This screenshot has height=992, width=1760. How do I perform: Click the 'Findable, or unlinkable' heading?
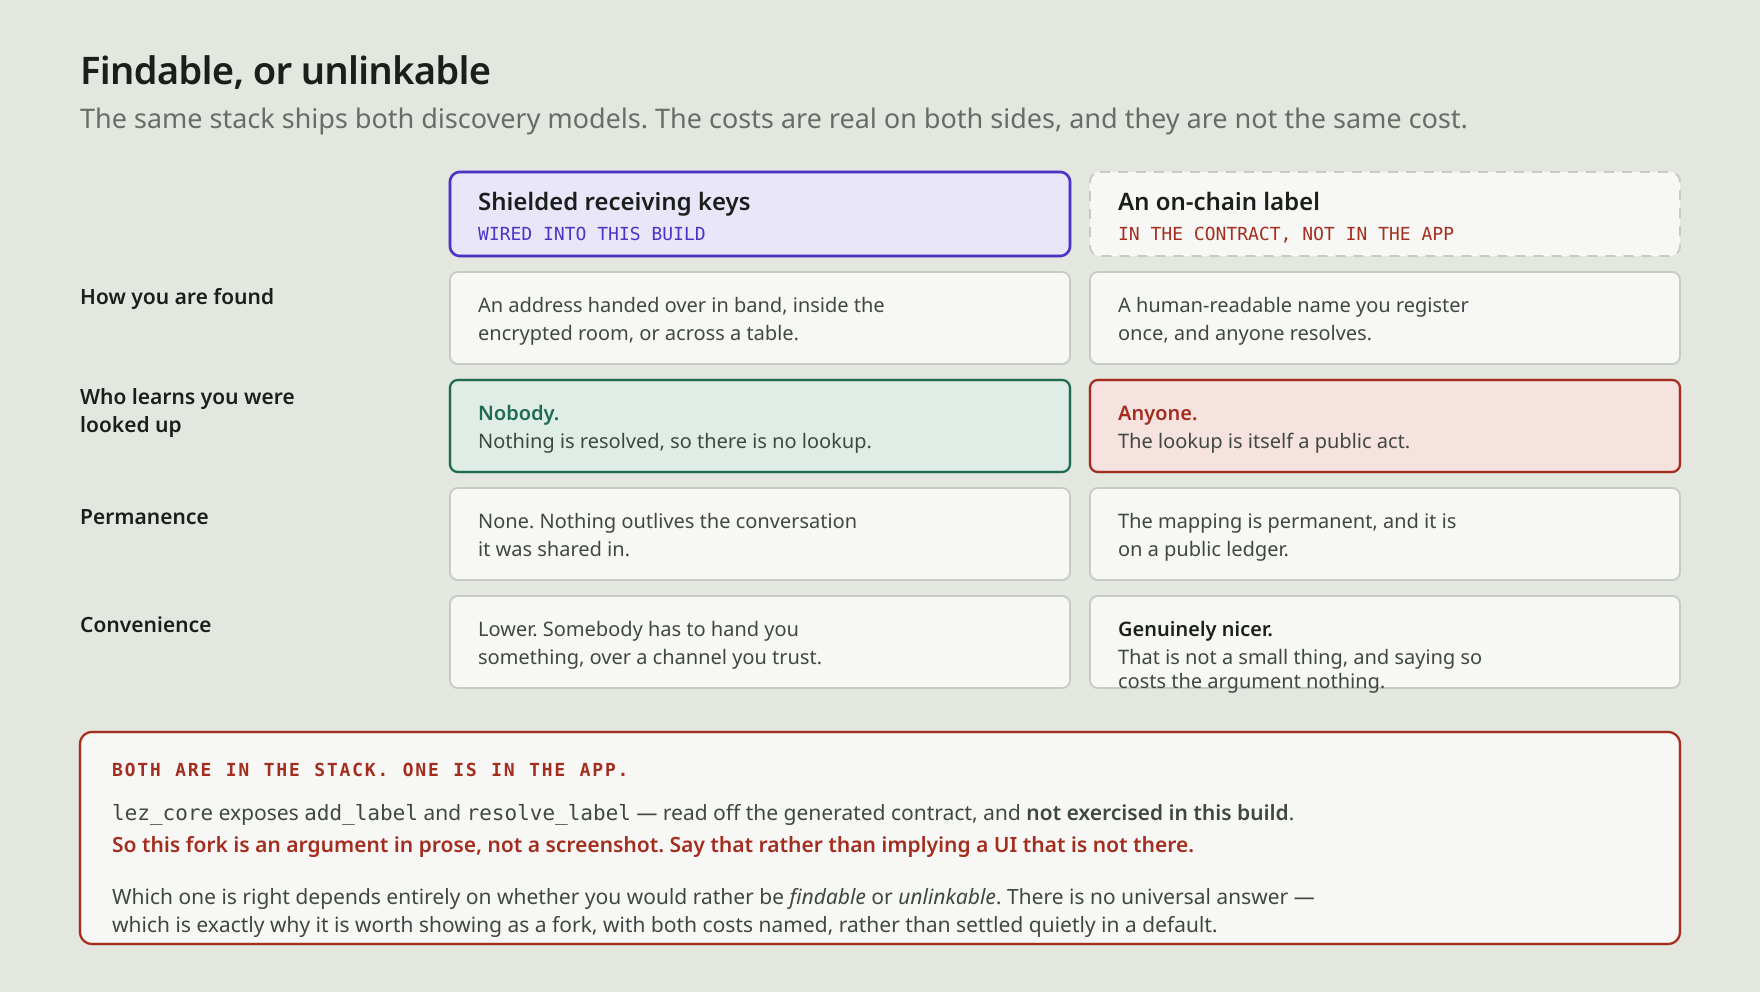pyautogui.click(x=285, y=71)
